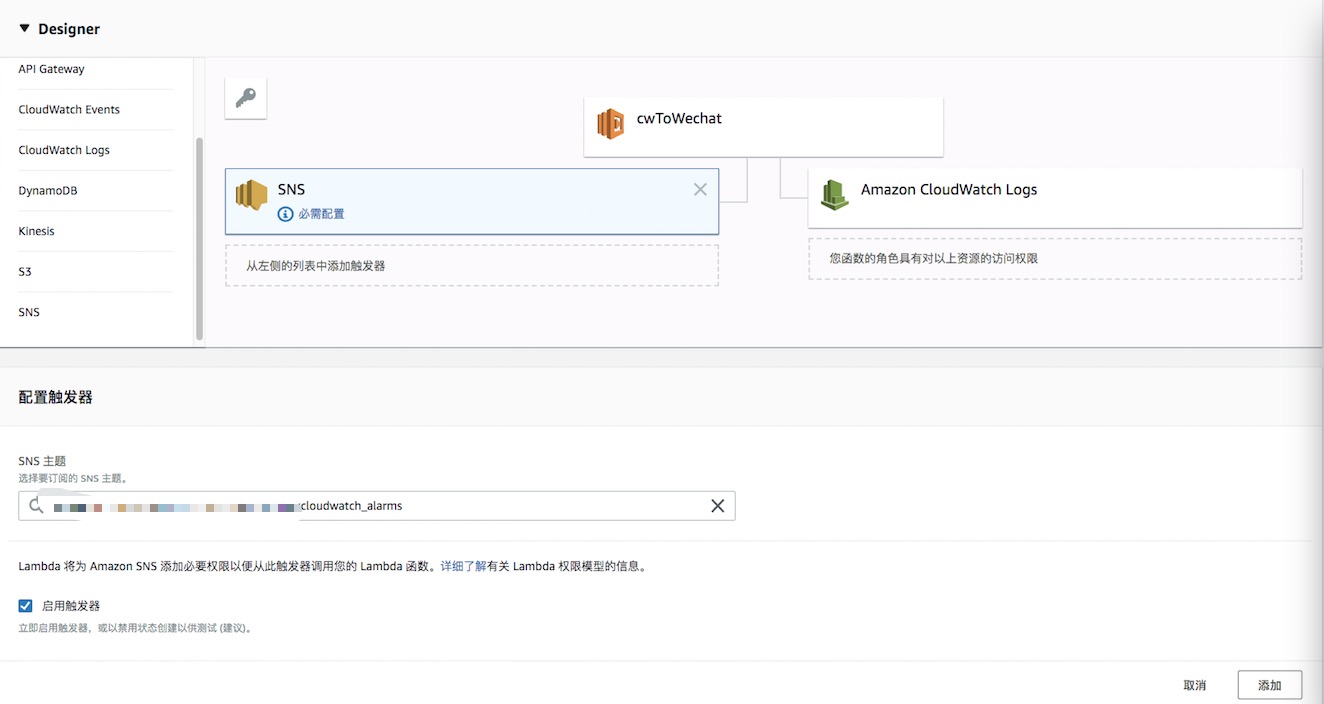Remove the SNS trigger with X

[x=700, y=190]
